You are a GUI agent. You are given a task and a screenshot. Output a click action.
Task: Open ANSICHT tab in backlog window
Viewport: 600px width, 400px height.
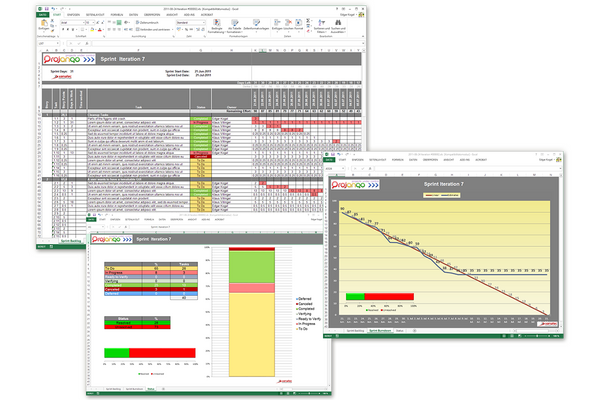[x=172, y=15]
